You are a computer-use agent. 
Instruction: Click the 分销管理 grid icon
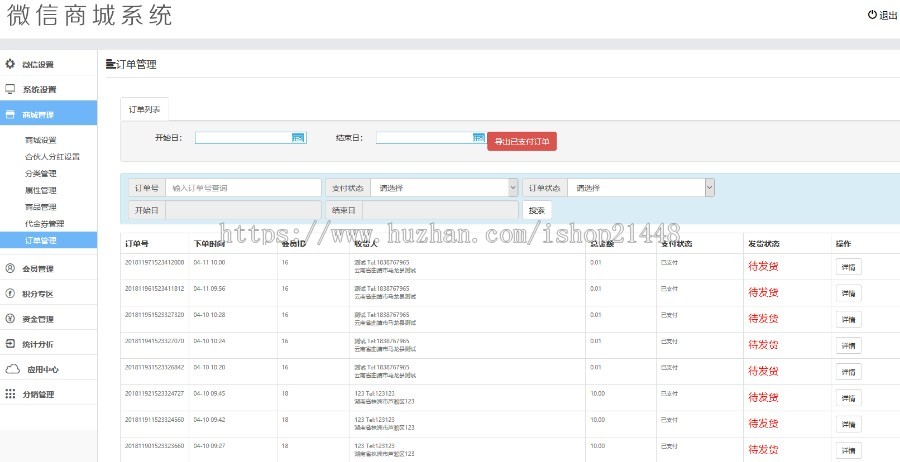[11, 394]
